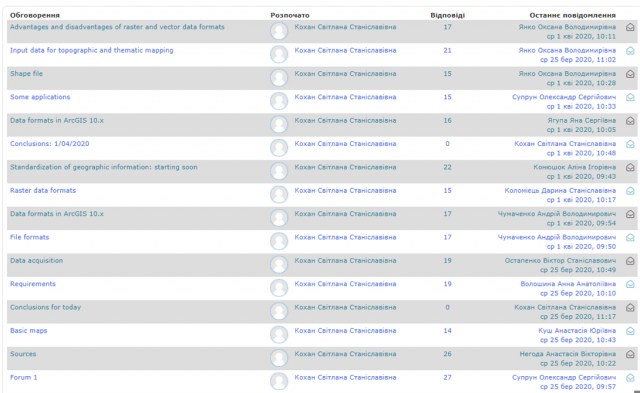
Task: Click author avatar in Data acquisition row
Action: [x=279, y=265]
